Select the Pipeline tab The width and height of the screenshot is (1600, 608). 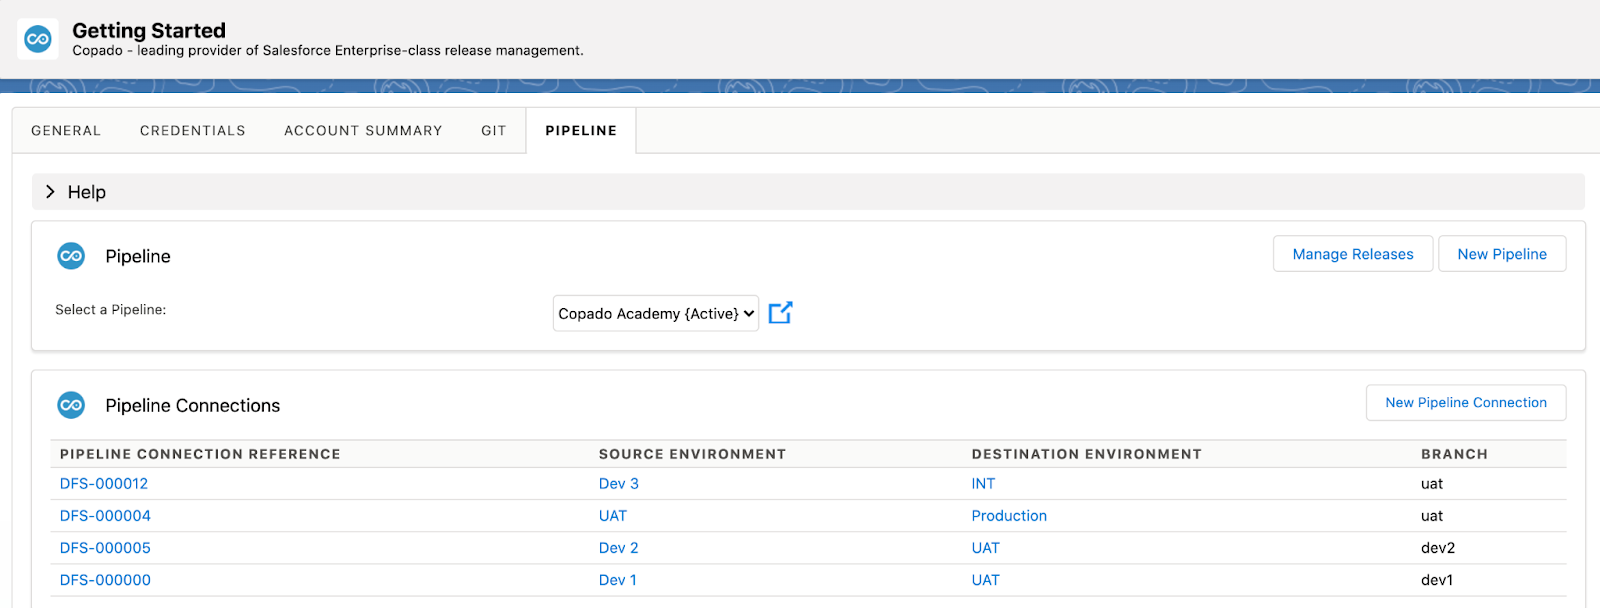(x=581, y=131)
